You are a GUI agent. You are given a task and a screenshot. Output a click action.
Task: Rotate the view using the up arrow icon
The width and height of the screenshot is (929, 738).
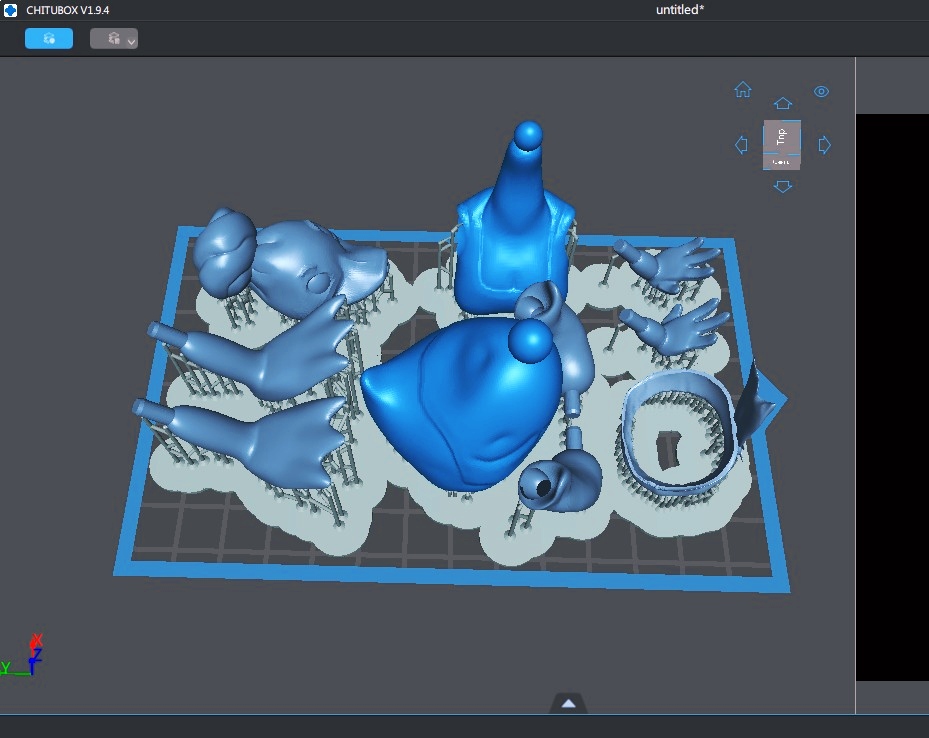pos(783,103)
